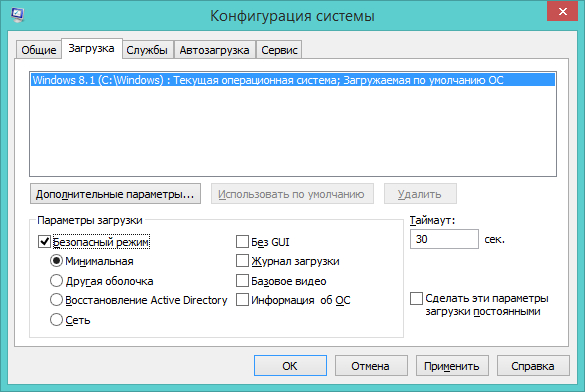
Task: Open Дополнительные параметры dialog
Action: tap(115, 194)
